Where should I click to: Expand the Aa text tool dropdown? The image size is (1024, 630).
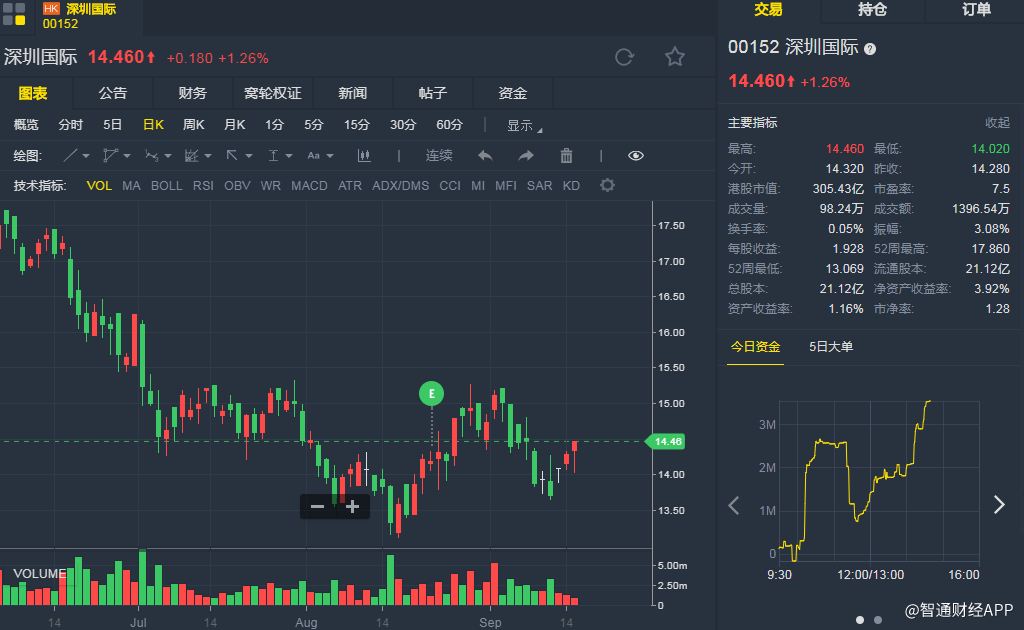(x=320, y=156)
